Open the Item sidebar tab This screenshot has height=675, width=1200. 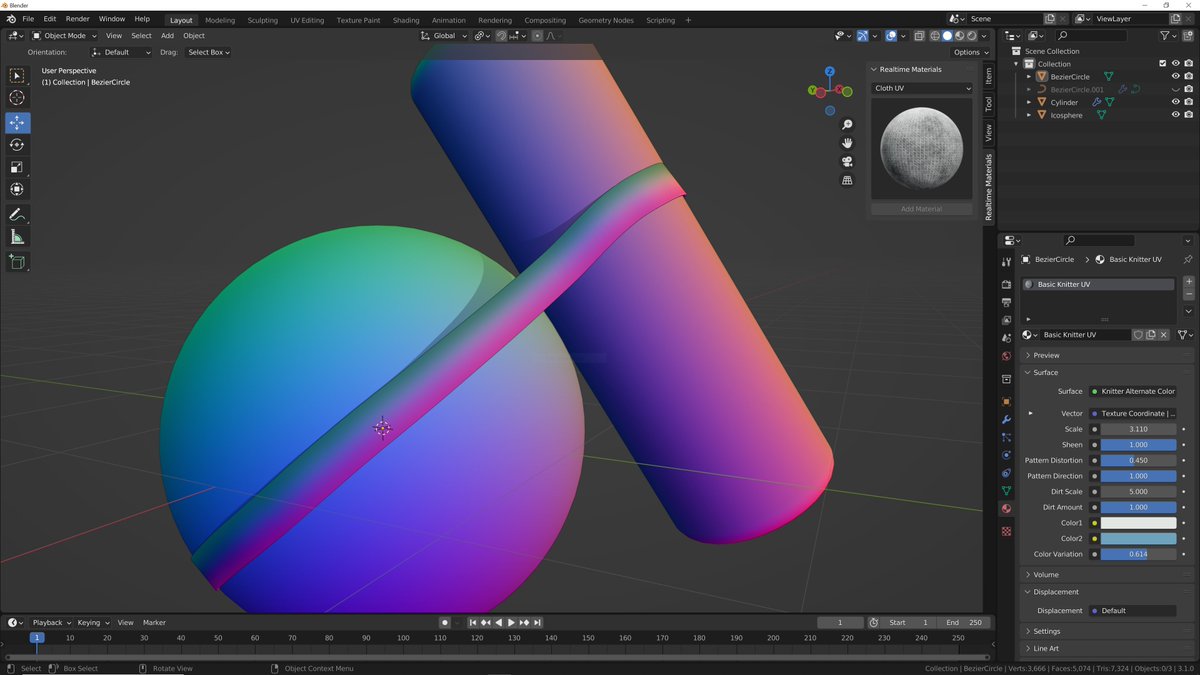point(988,76)
